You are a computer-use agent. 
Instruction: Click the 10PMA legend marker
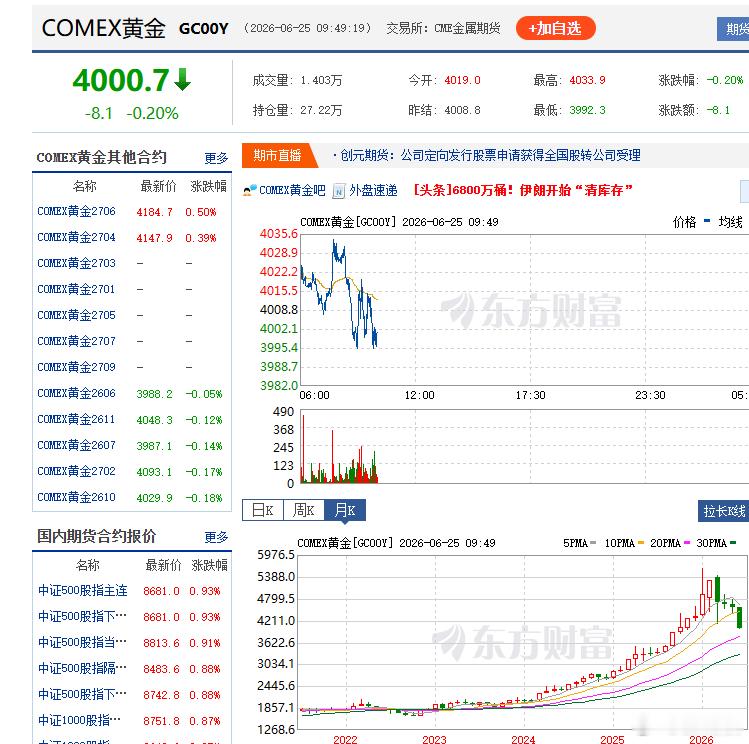641,542
